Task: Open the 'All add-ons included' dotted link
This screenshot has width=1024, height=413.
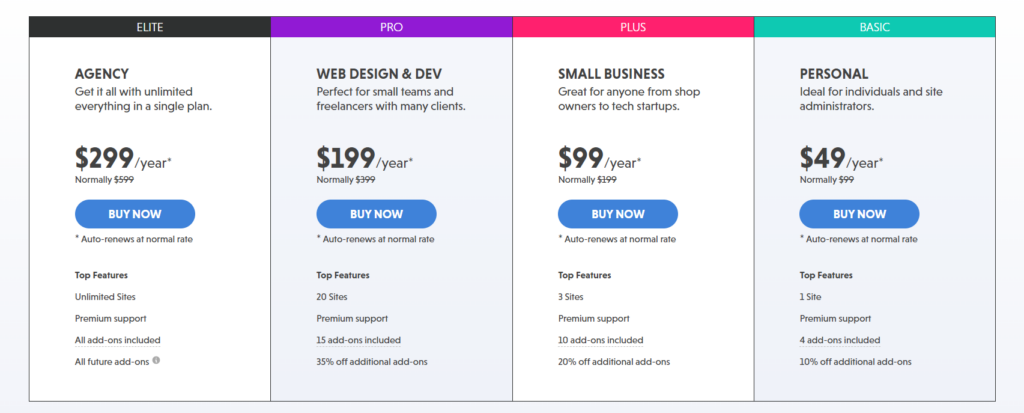Action: [118, 340]
